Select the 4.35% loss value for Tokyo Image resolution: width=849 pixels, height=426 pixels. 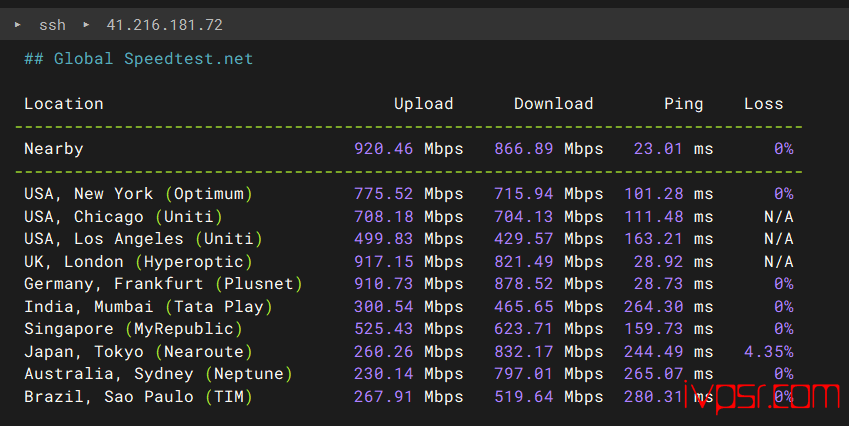pos(768,352)
